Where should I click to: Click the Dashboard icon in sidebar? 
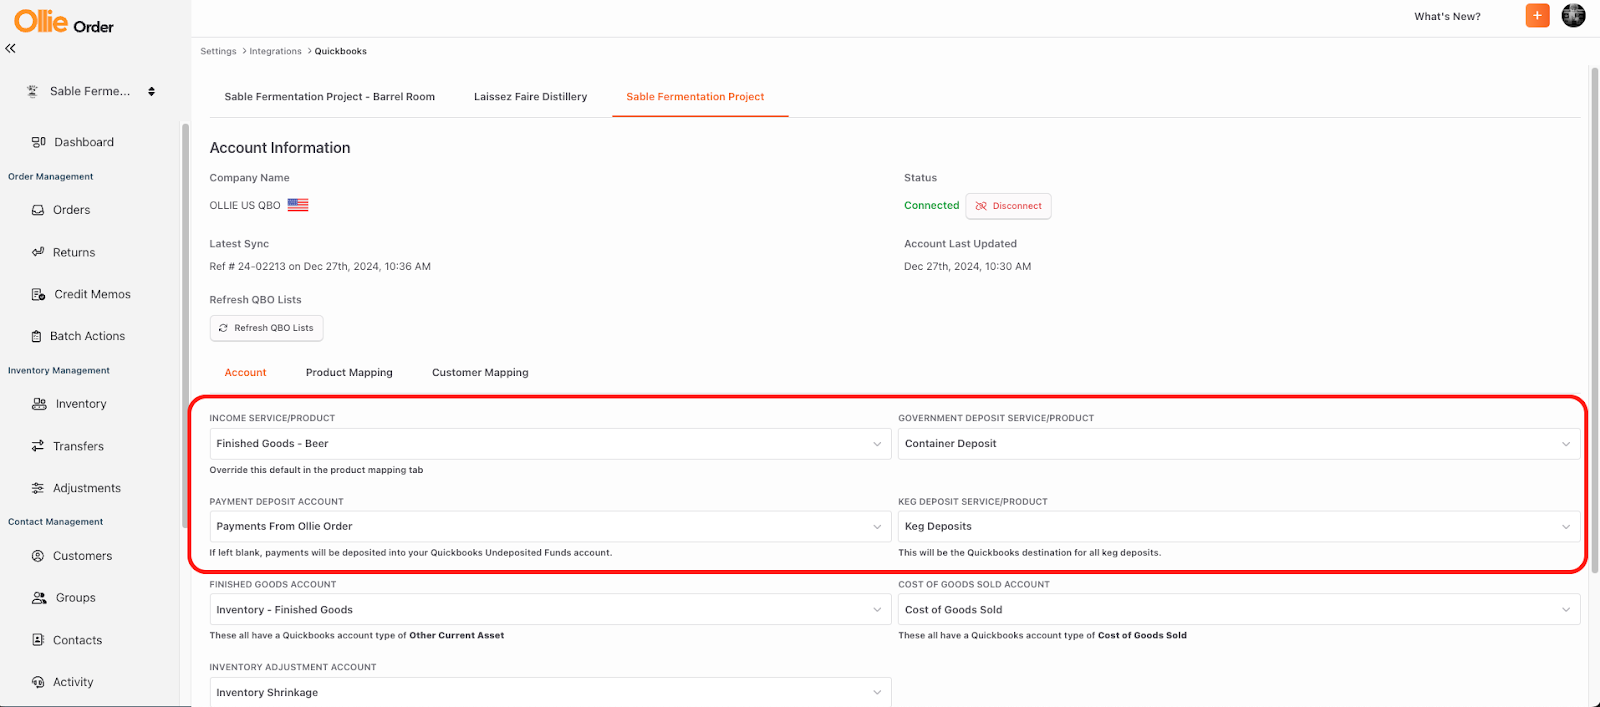click(38, 142)
